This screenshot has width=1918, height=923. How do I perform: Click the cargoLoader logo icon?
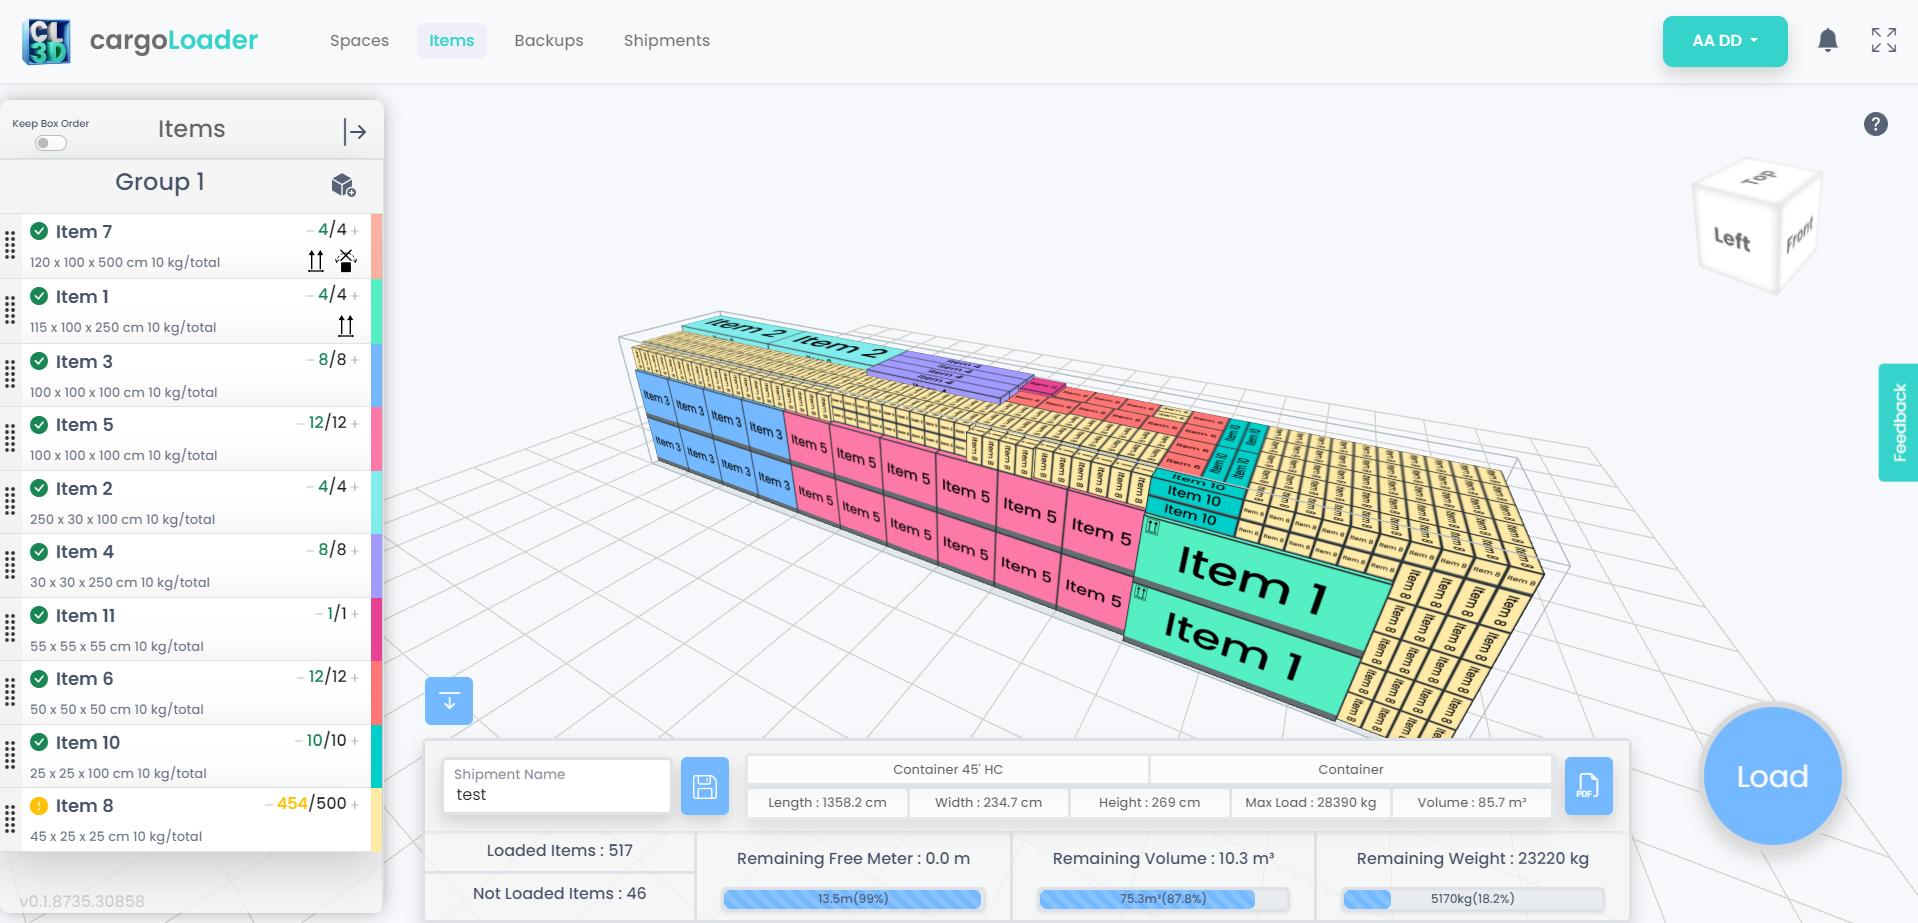tap(46, 41)
